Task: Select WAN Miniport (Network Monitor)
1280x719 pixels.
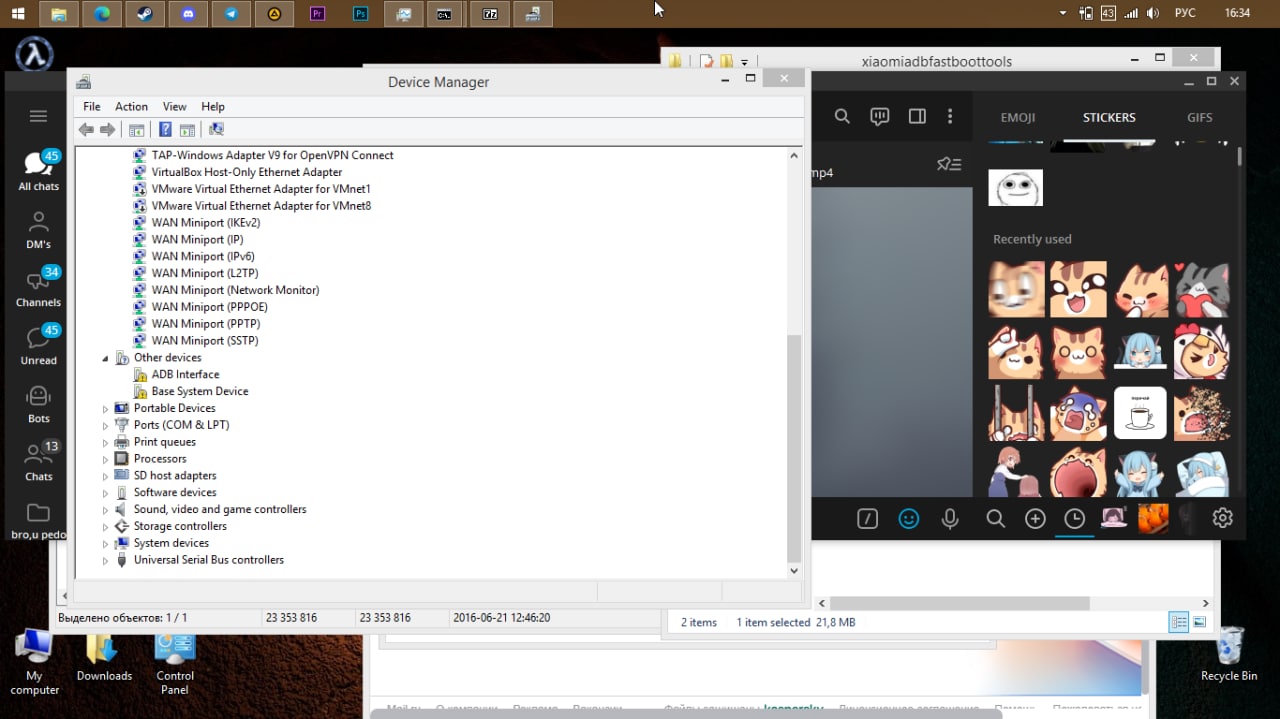Action: (235, 290)
